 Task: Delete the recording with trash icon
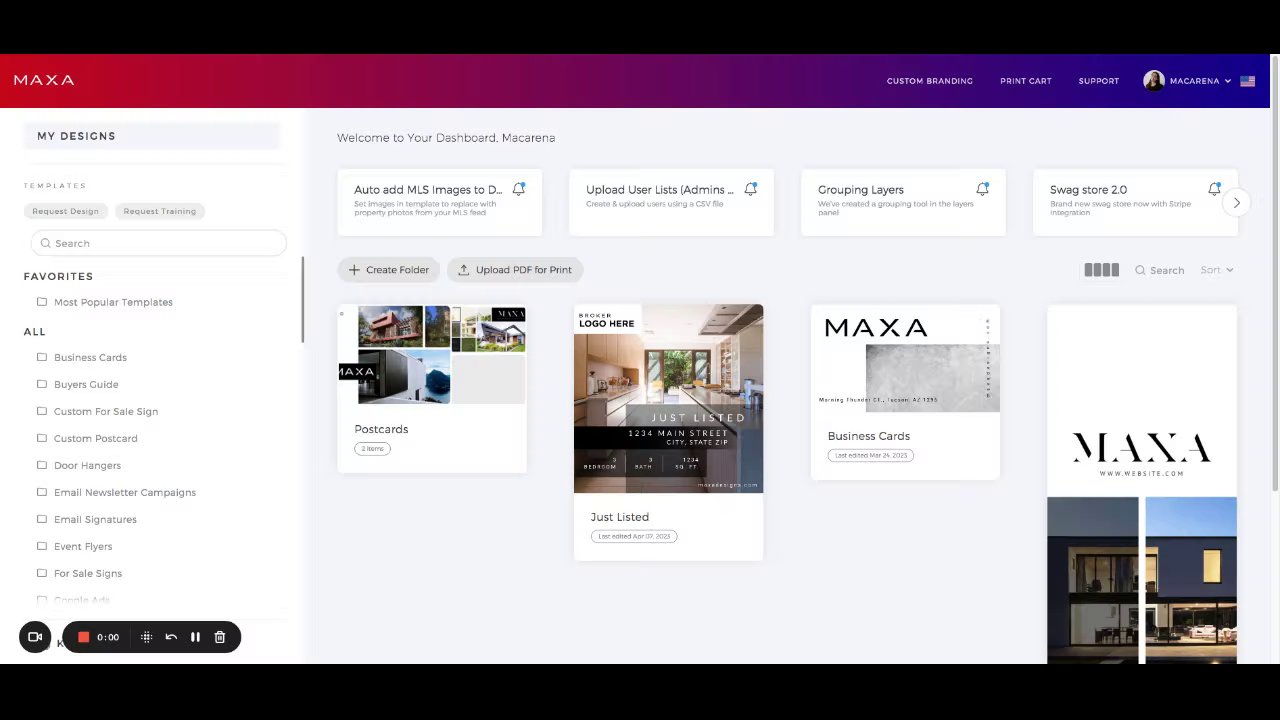(x=220, y=637)
